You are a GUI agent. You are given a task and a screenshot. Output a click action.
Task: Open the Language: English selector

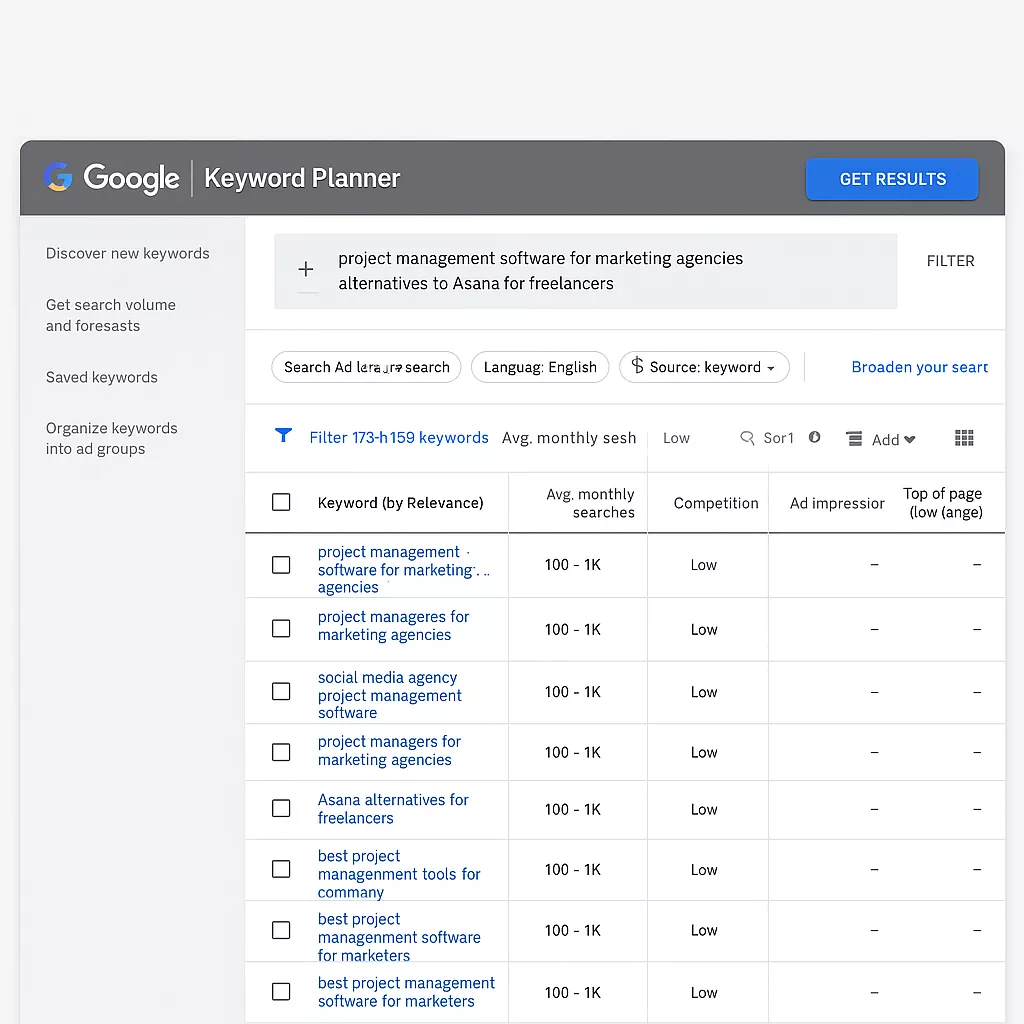540,367
